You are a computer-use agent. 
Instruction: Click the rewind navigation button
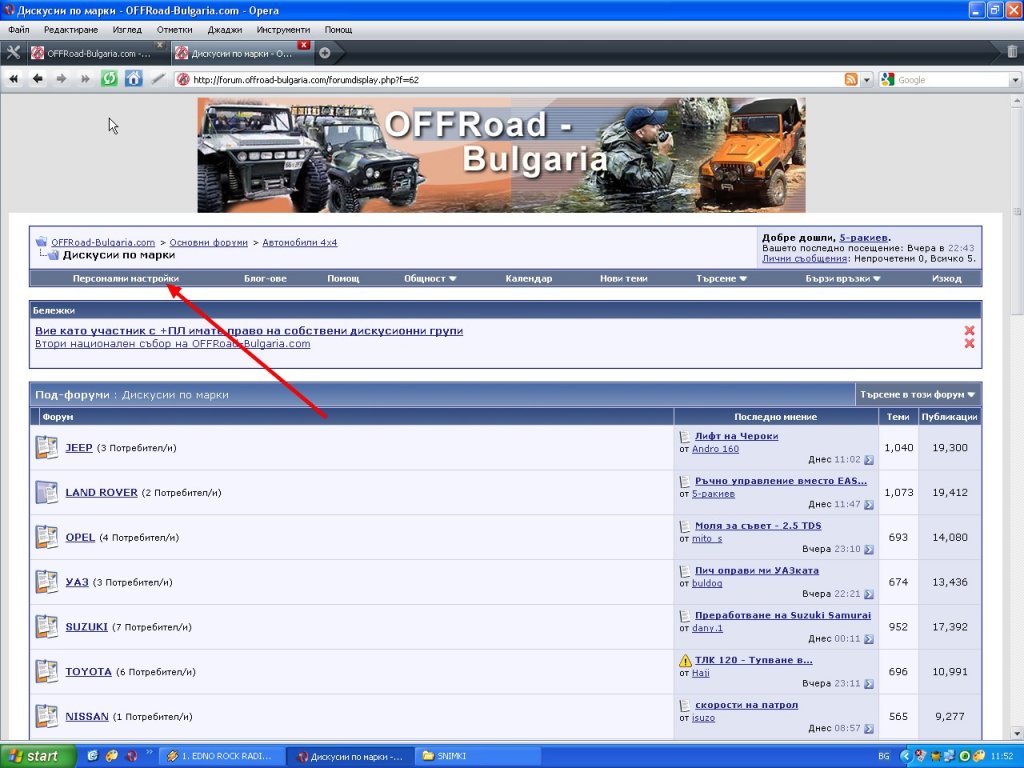pyautogui.click(x=14, y=79)
